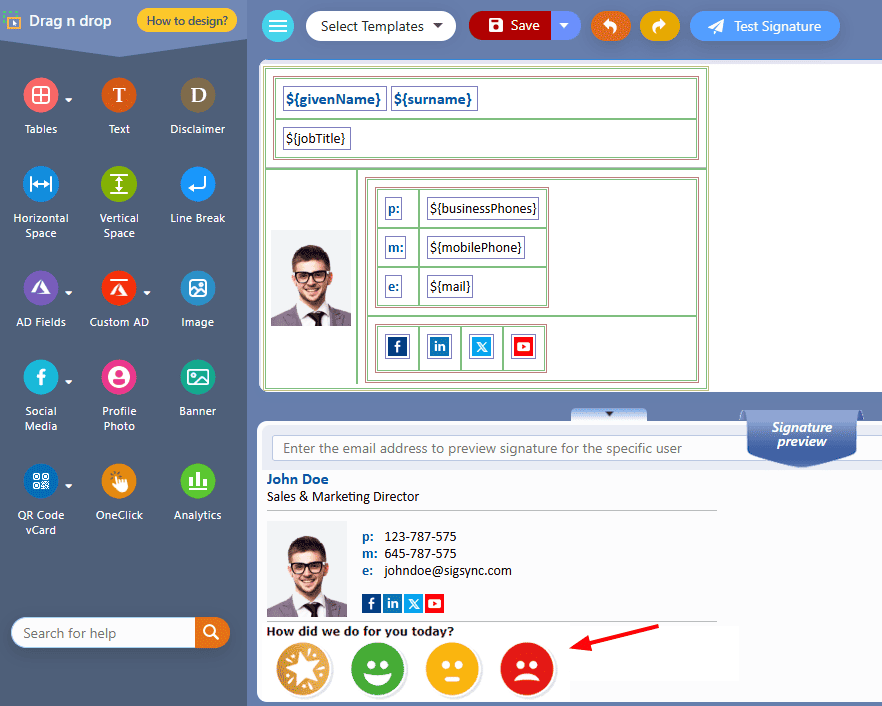Image resolution: width=882 pixels, height=706 pixels.
Task: Expand the Custom AD dropdown arrow
Action: click(147, 293)
